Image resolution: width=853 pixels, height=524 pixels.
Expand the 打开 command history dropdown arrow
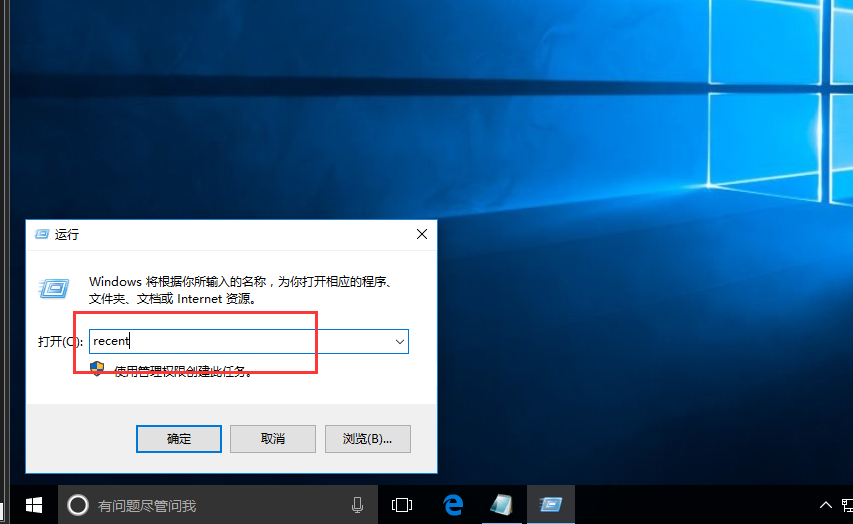(x=400, y=342)
